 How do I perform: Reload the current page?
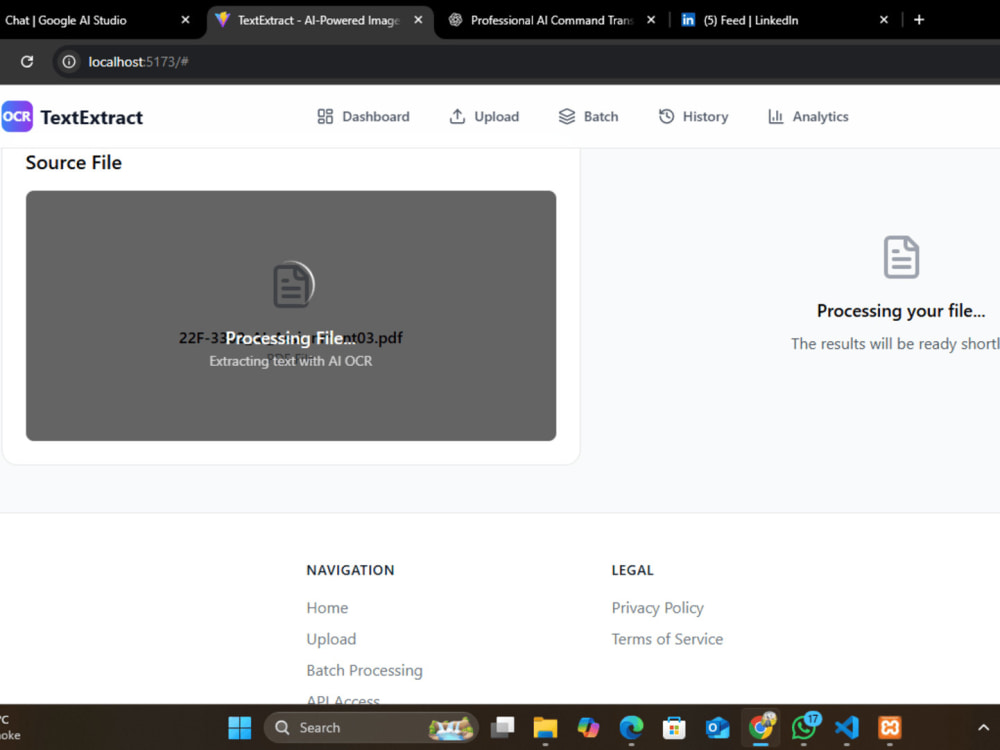[27, 62]
